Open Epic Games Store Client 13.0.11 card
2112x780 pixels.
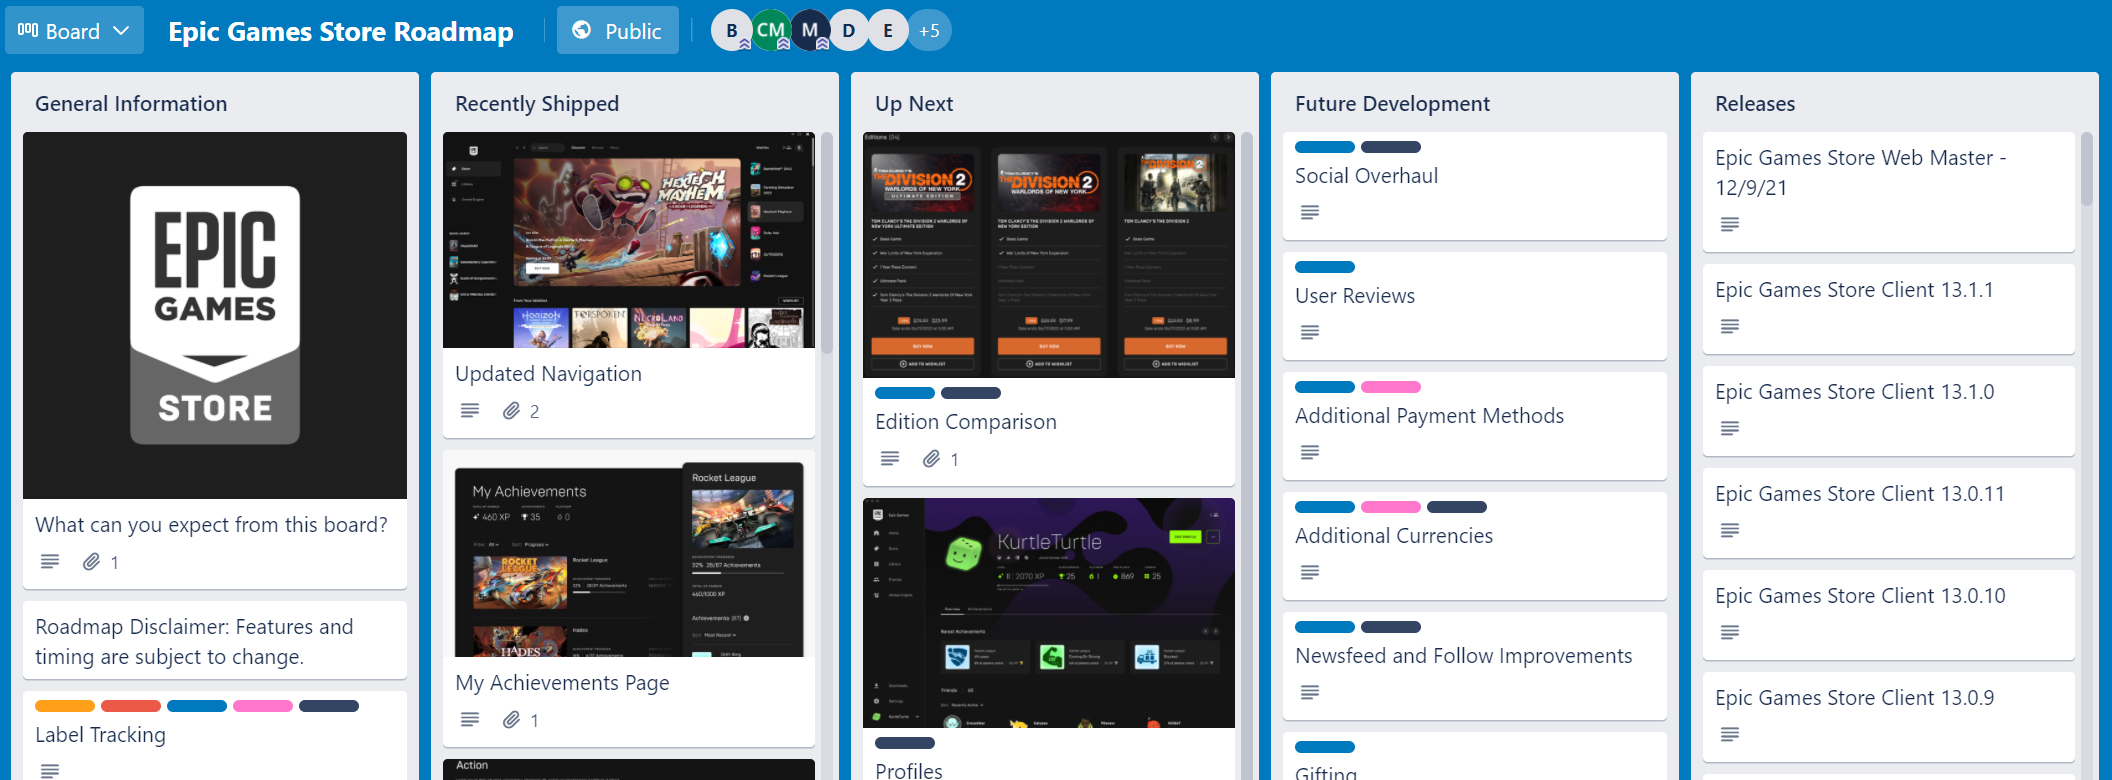[1889, 513]
